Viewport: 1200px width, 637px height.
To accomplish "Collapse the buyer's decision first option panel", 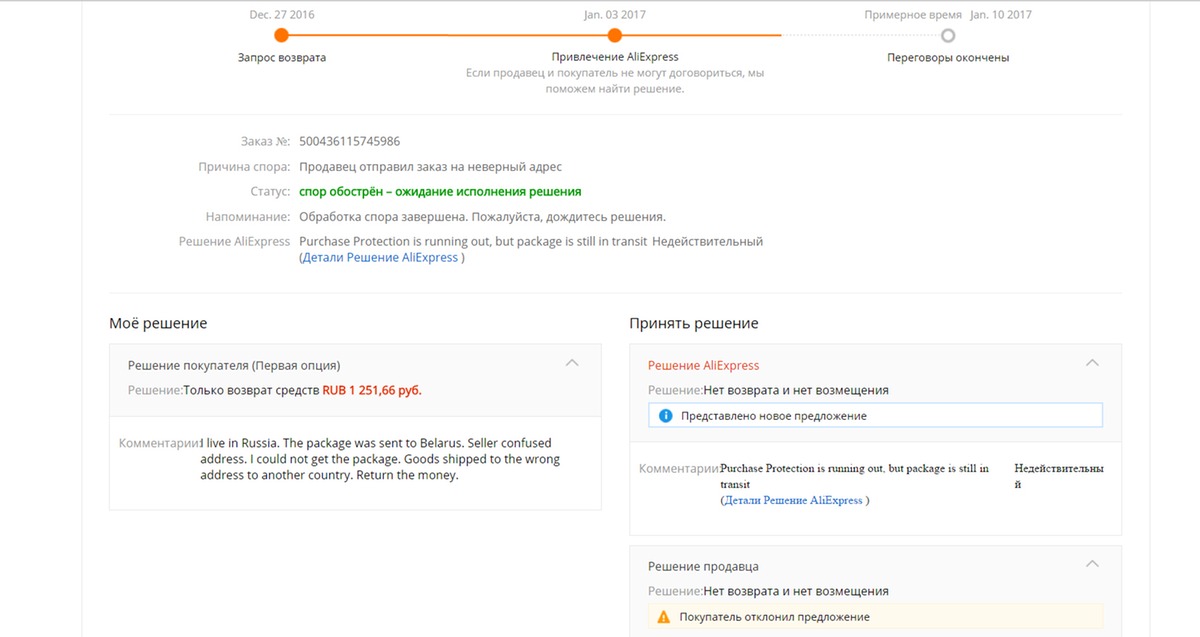I will (x=572, y=363).
